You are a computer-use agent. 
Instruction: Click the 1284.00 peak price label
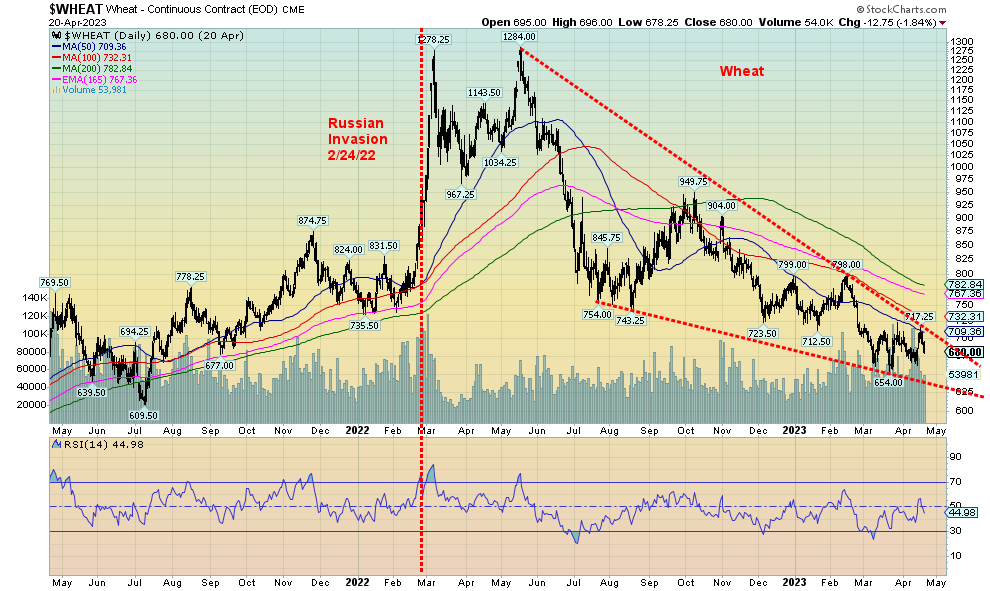point(521,37)
